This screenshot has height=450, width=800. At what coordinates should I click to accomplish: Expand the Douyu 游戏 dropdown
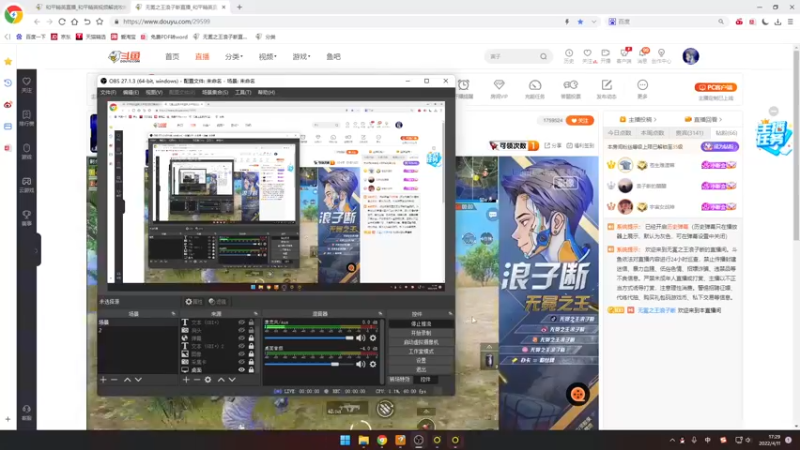click(301, 57)
